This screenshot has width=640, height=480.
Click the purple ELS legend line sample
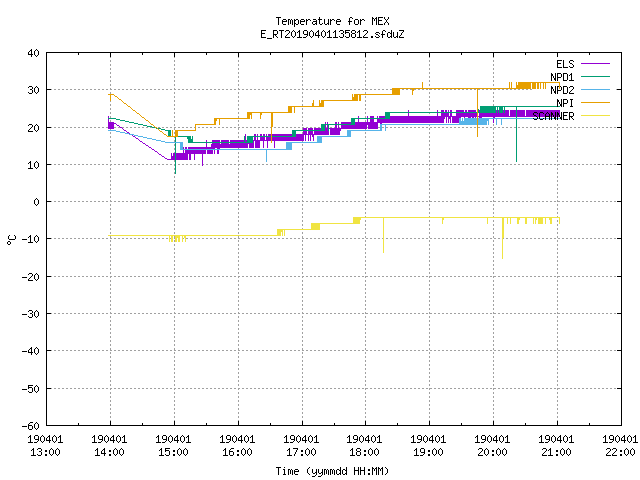595,64
